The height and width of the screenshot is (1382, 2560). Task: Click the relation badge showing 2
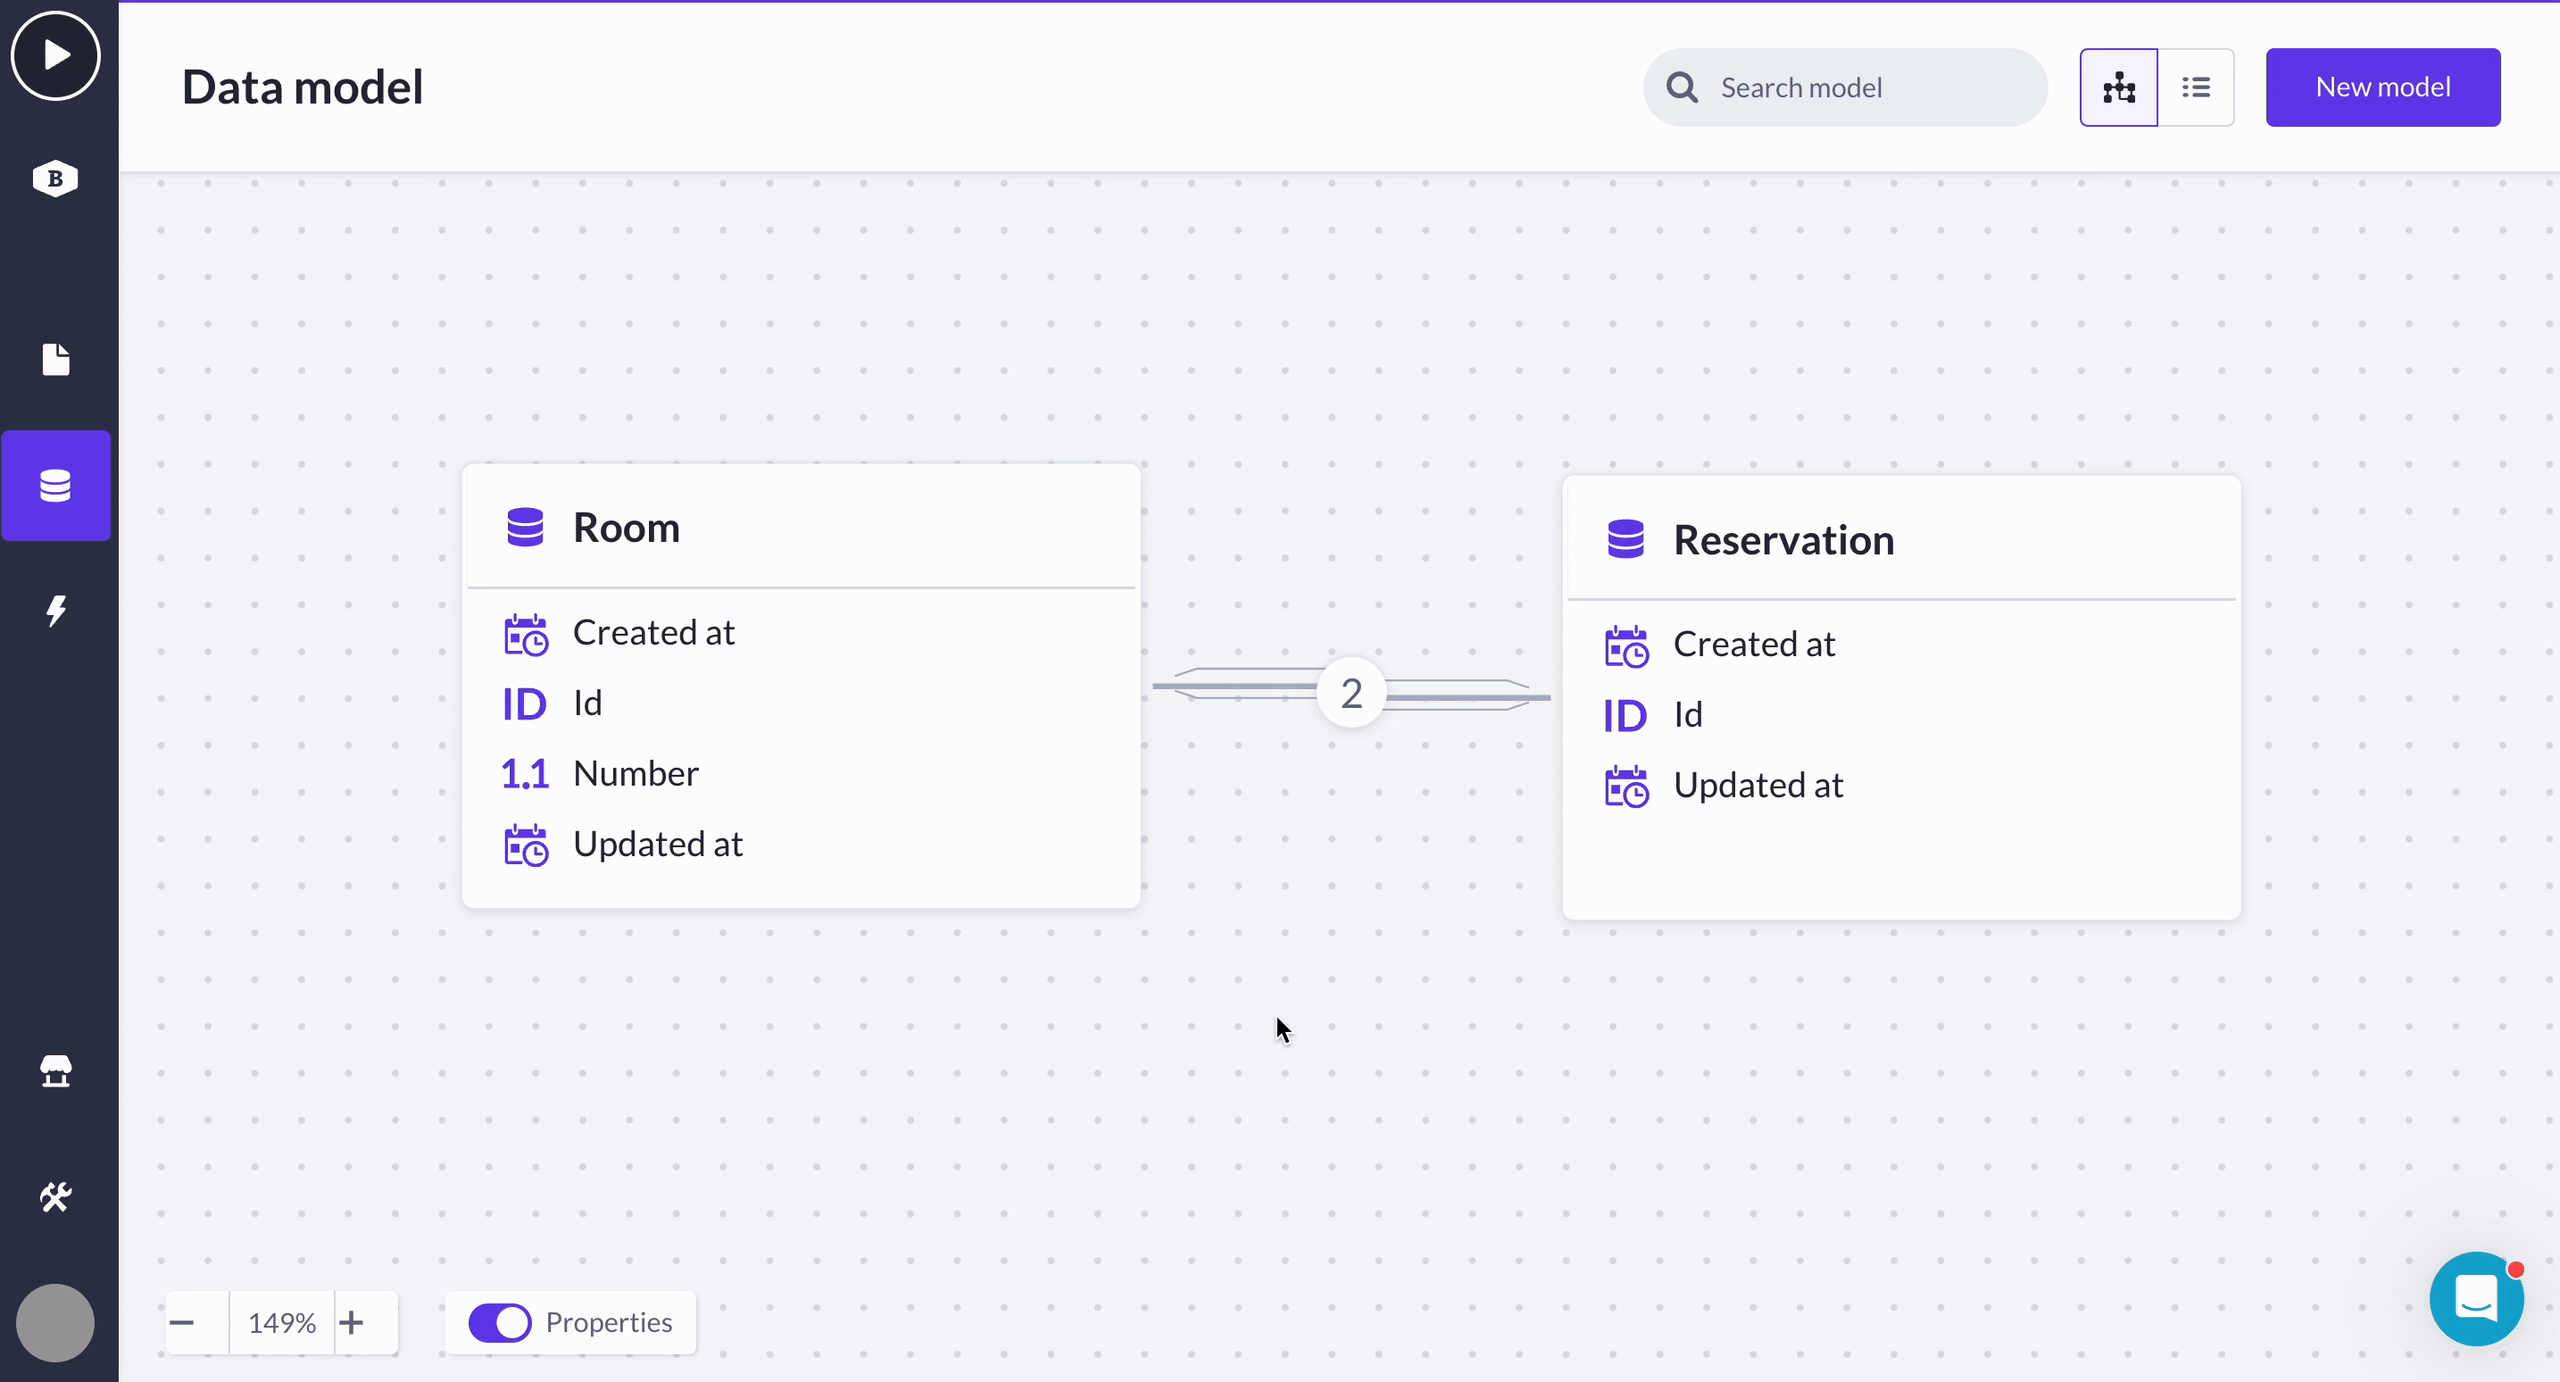1351,693
